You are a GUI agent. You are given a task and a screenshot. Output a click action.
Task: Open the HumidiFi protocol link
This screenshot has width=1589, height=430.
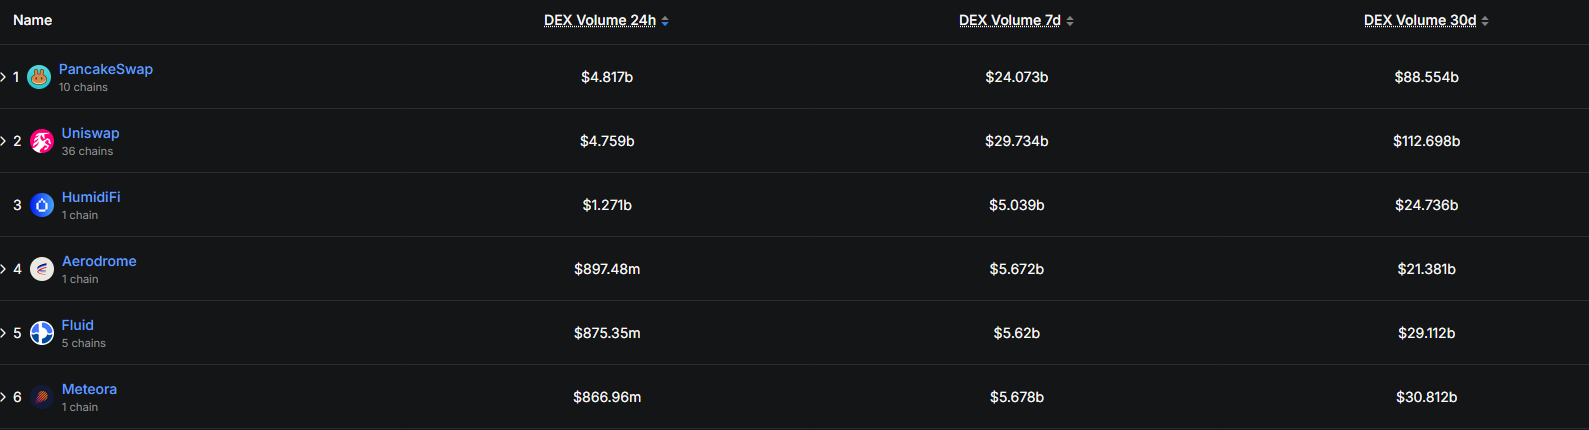click(x=91, y=197)
